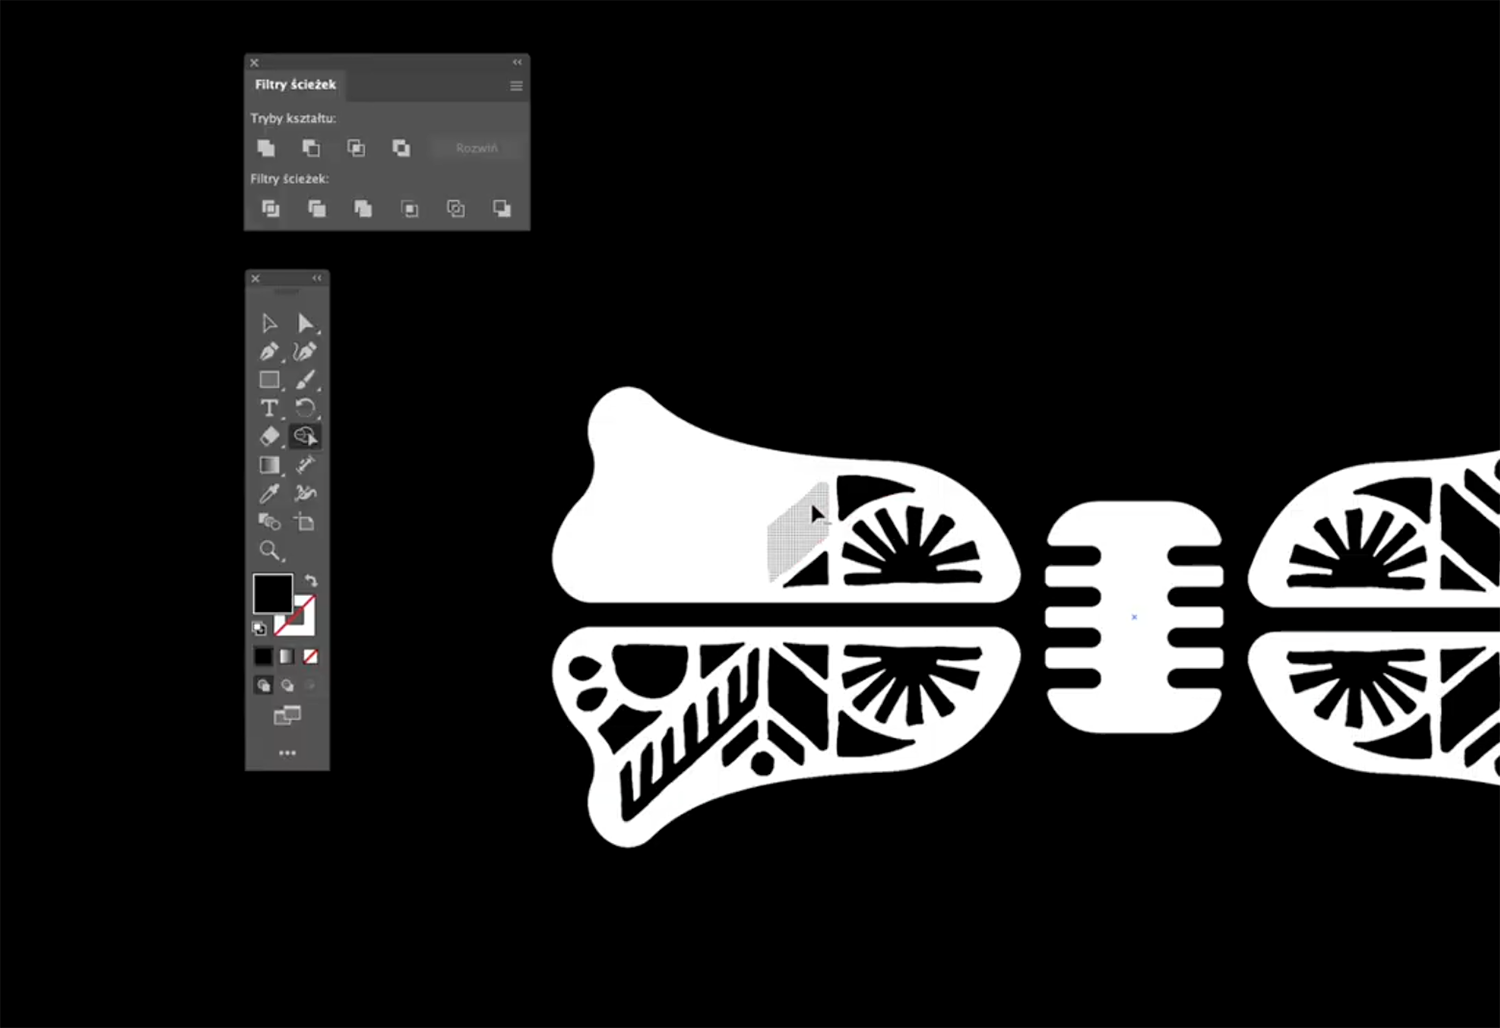Set paint to None (red slash)
Image resolution: width=1500 pixels, height=1028 pixels.
point(311,657)
